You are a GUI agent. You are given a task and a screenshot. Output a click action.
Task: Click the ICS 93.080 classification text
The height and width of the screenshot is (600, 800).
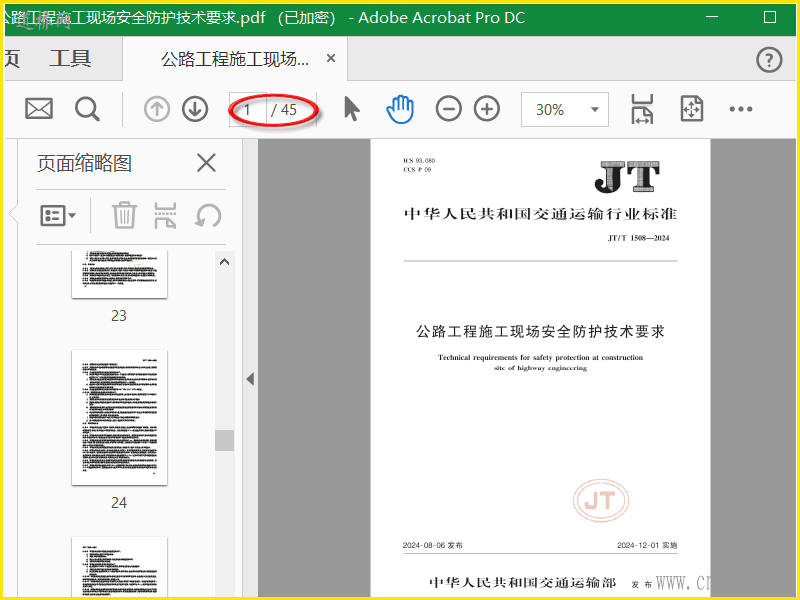click(419, 160)
